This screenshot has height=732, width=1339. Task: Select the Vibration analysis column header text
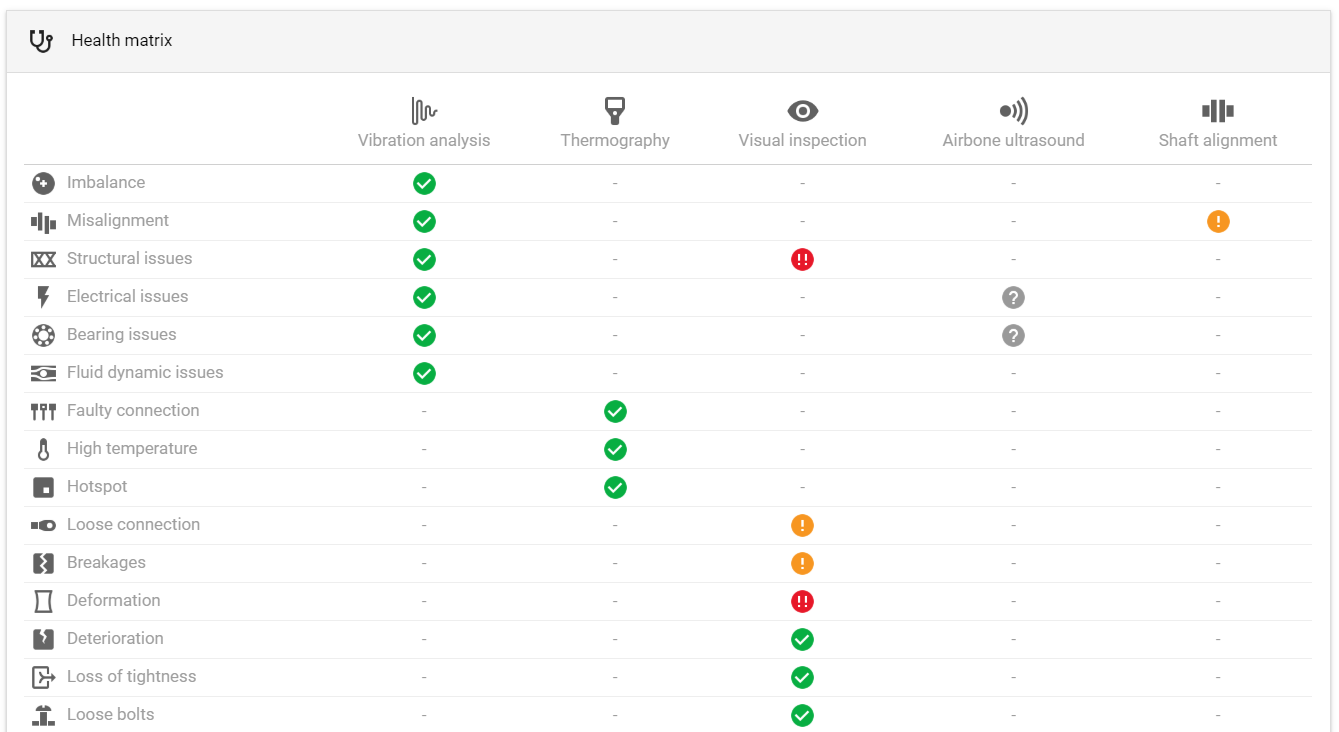click(x=424, y=140)
